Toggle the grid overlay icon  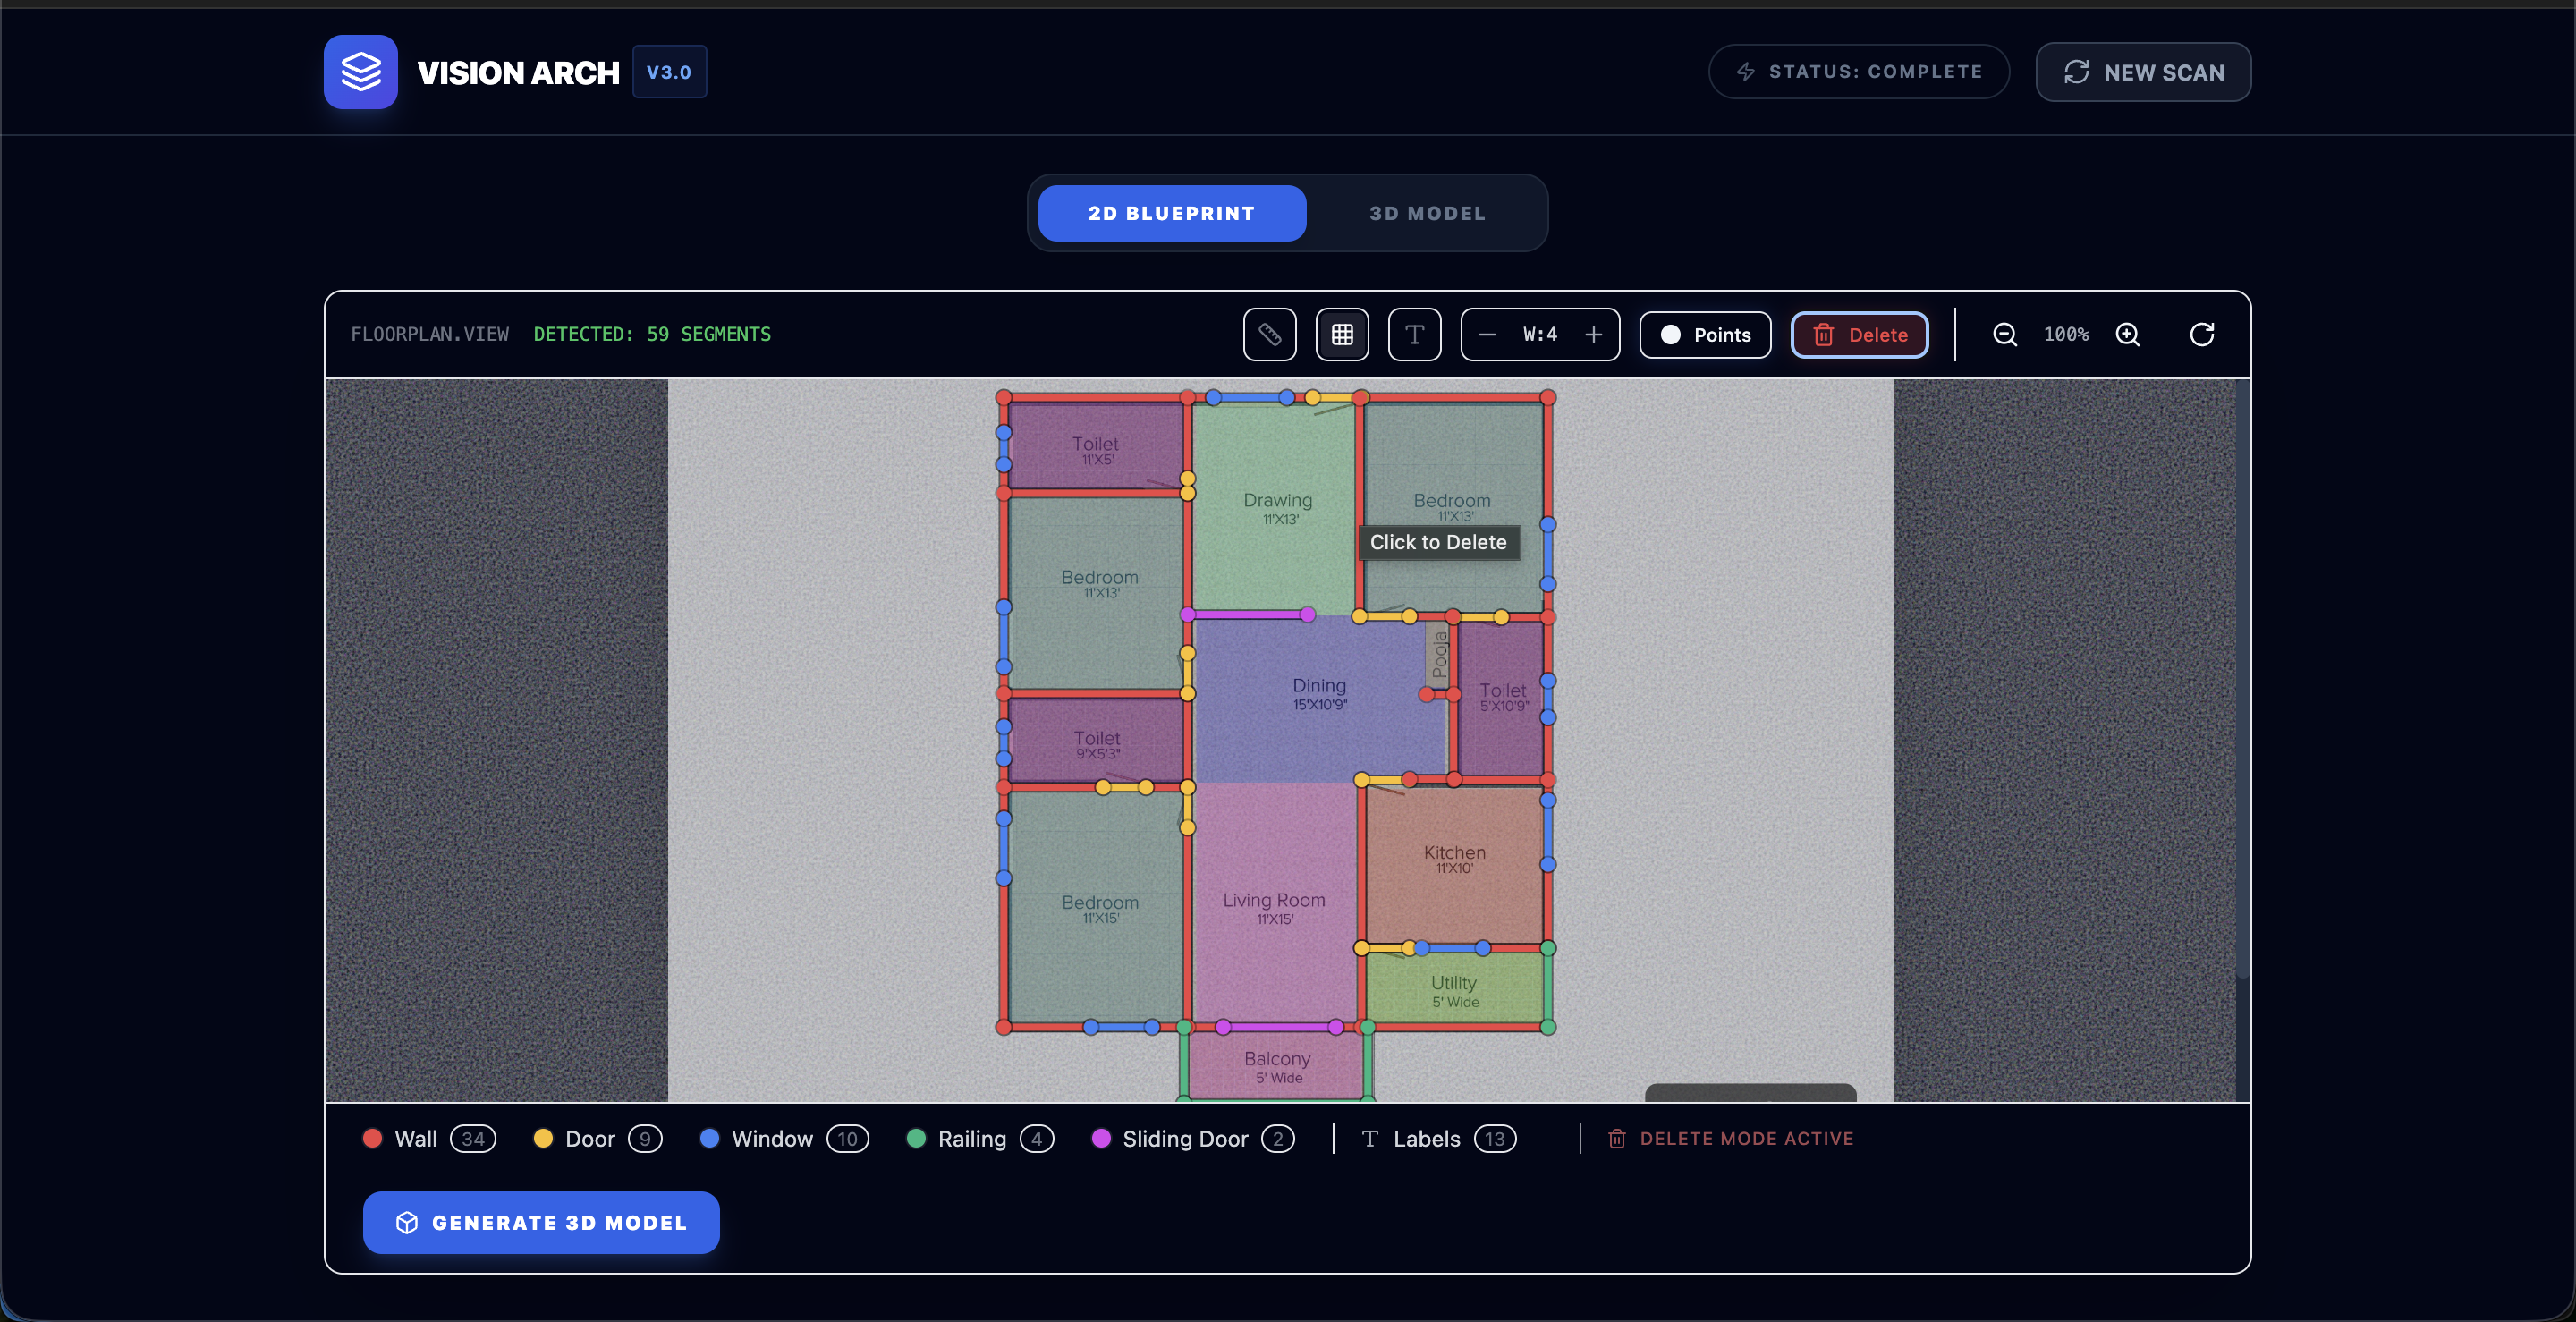click(1342, 334)
